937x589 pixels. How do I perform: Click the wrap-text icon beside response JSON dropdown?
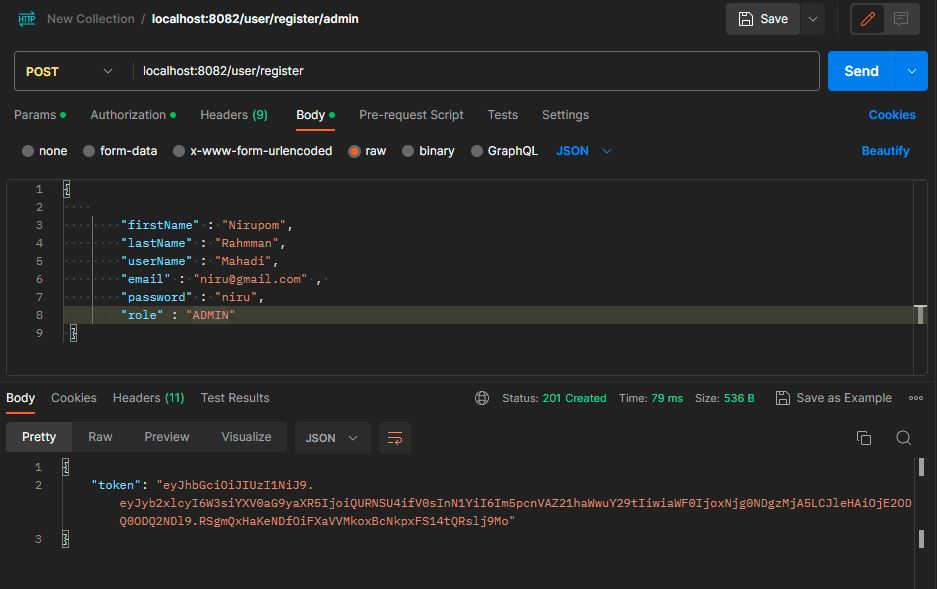pyautogui.click(x=395, y=437)
